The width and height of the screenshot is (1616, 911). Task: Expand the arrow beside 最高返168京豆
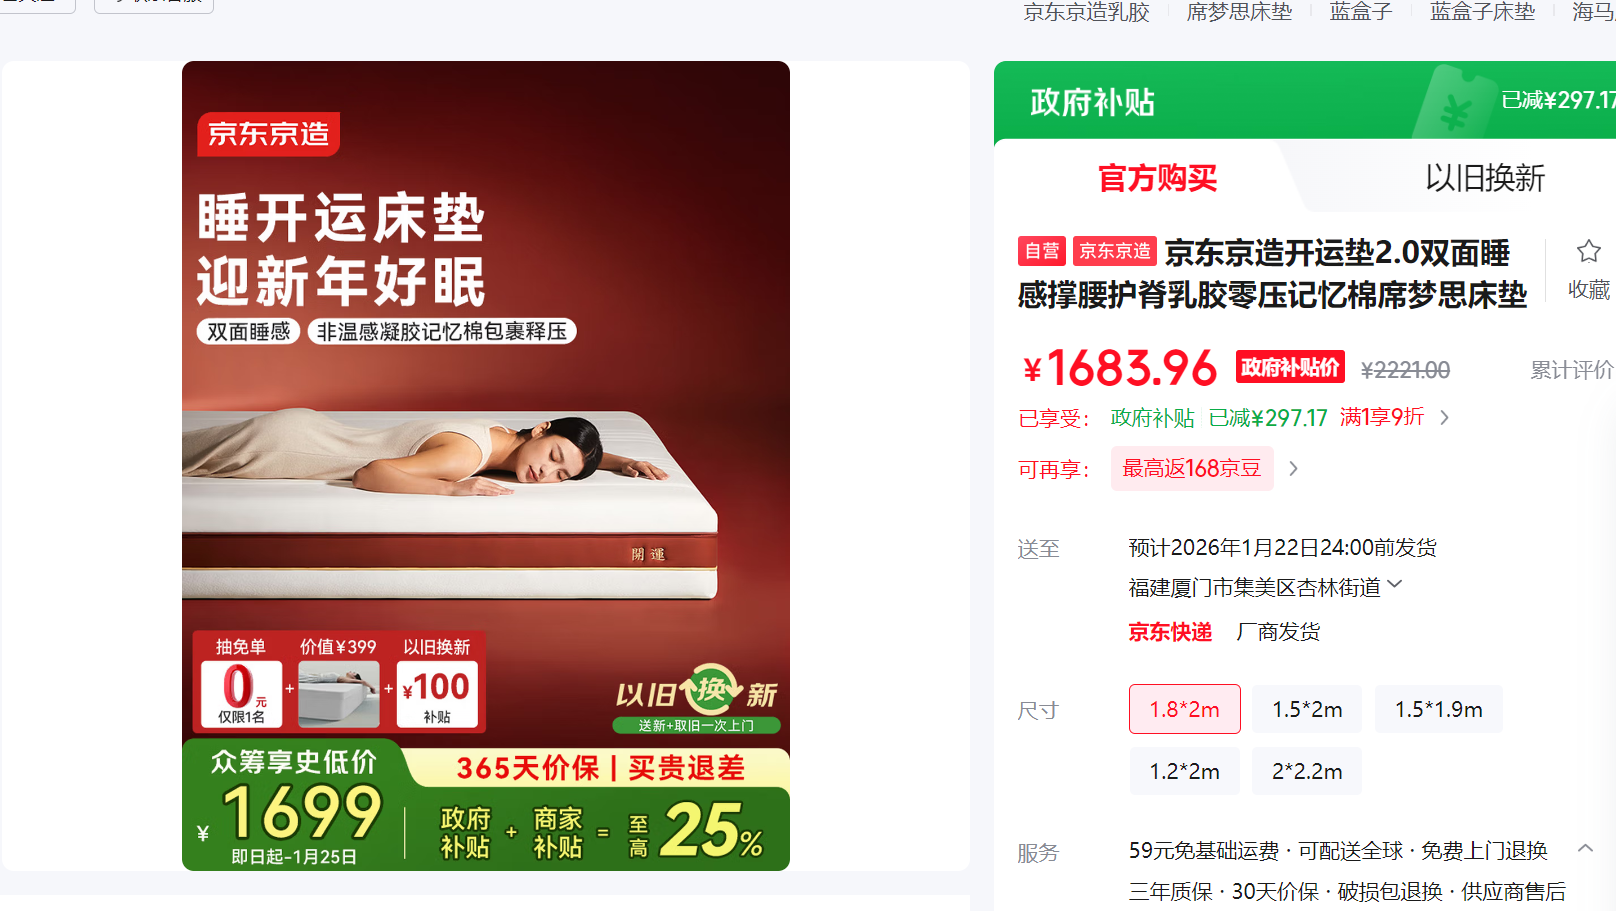click(1293, 468)
